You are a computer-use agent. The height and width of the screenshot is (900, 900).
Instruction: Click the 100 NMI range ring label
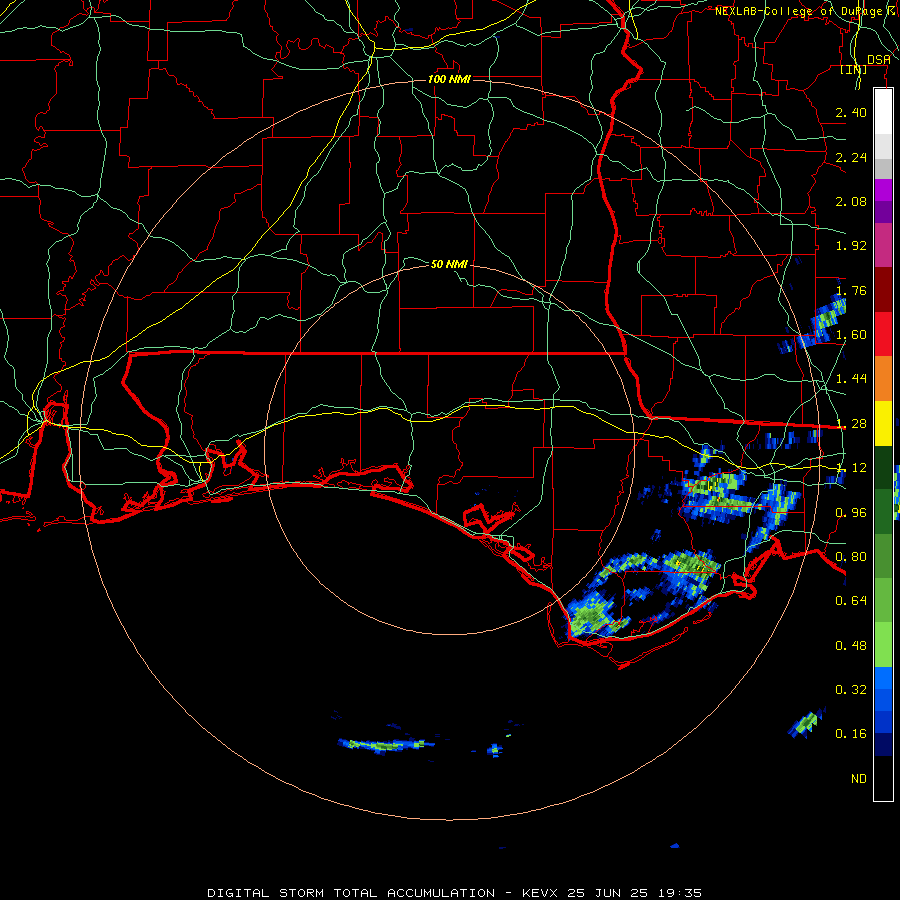coord(449,79)
